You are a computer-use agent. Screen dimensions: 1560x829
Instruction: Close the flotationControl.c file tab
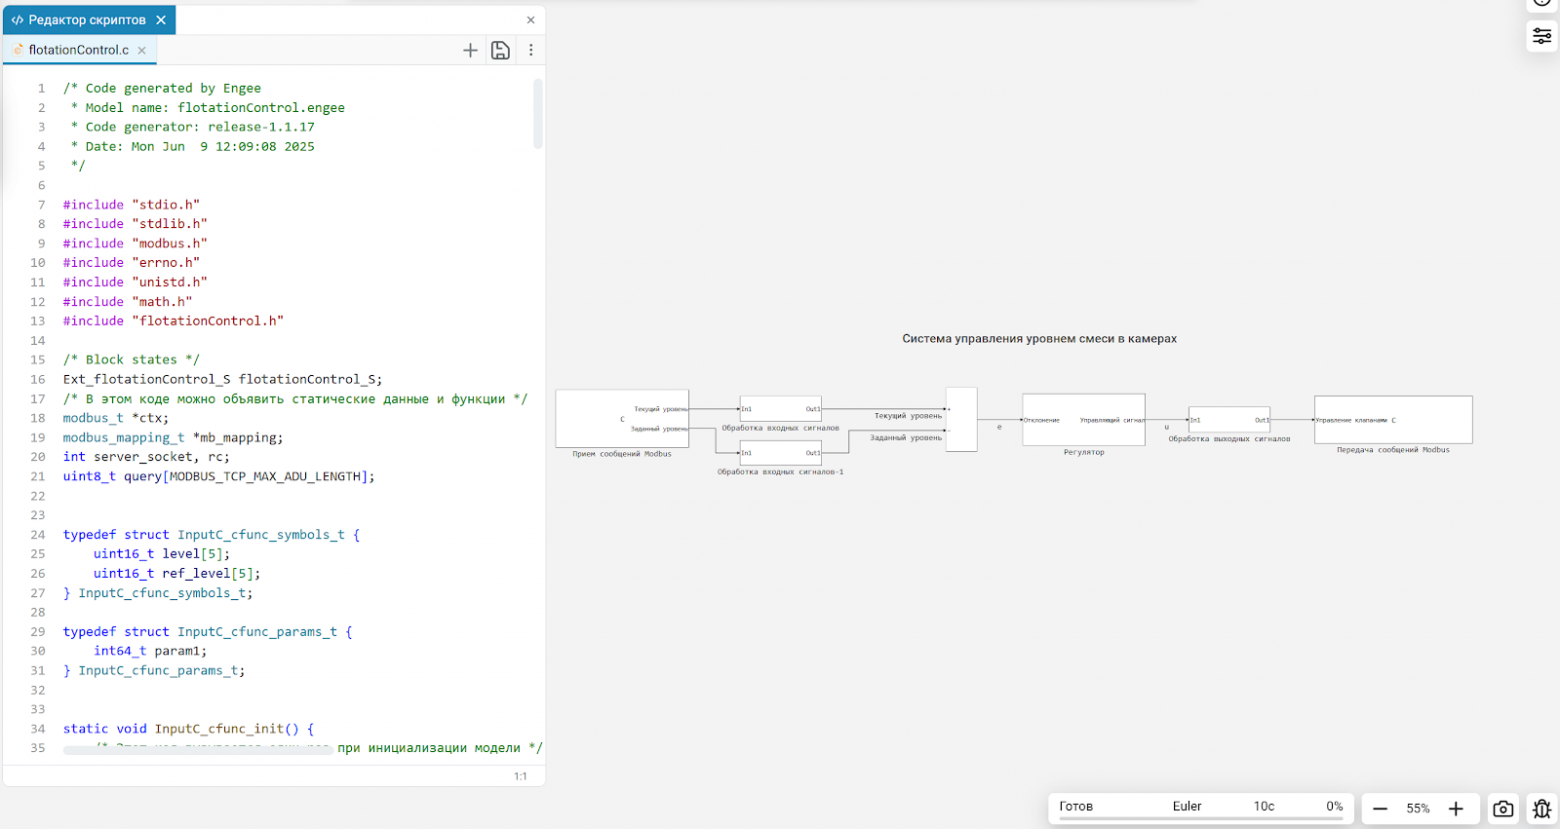142,50
